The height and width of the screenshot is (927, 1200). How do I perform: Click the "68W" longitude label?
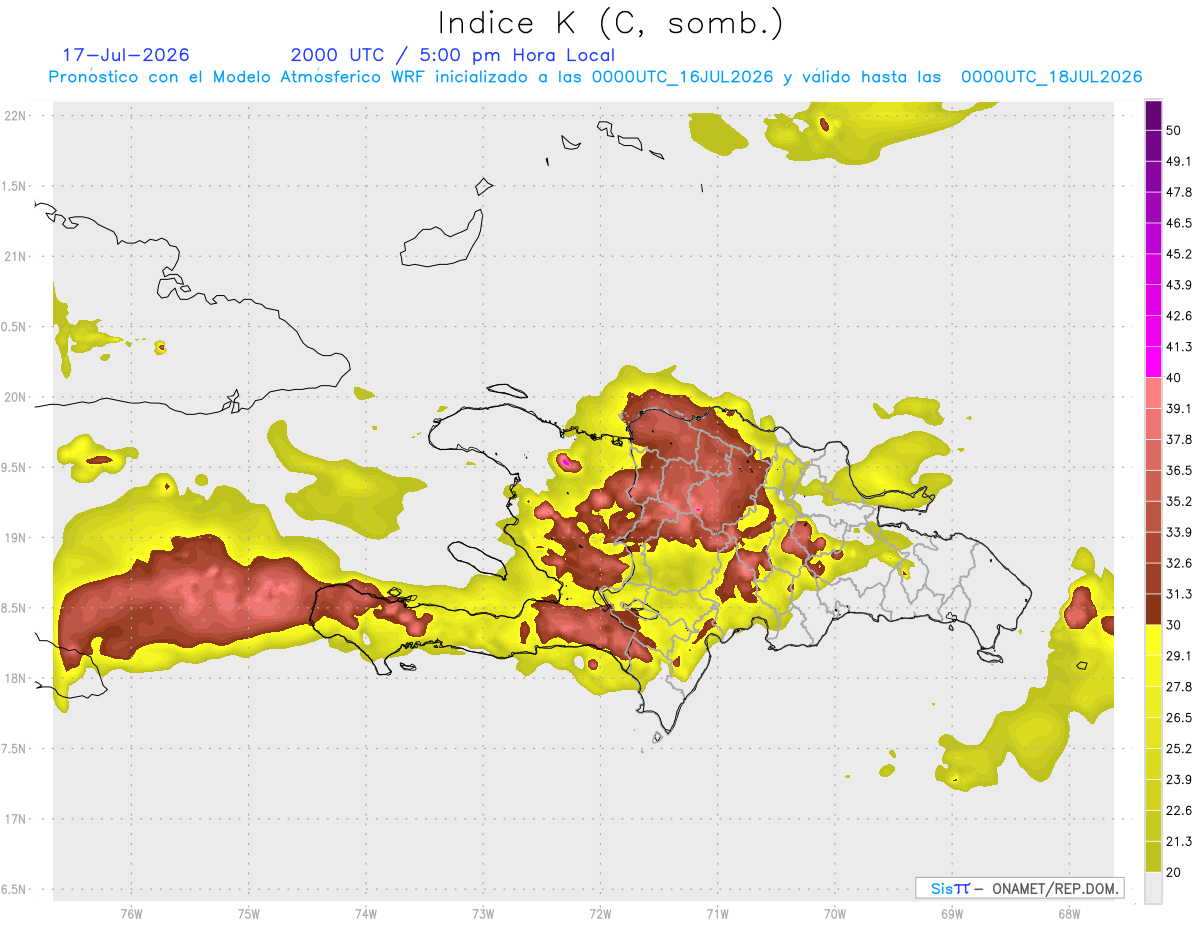point(1068,913)
